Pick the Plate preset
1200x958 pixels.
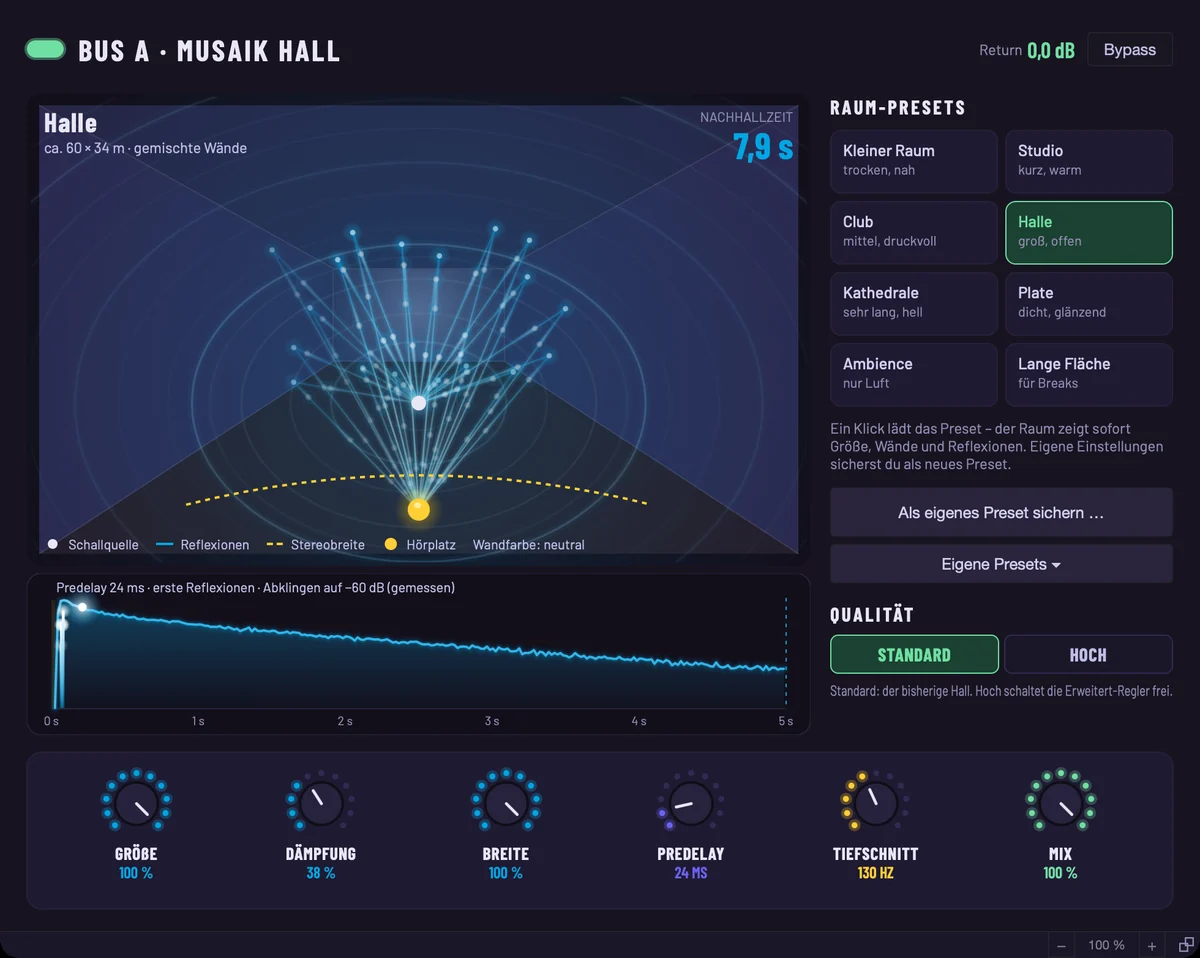tap(1089, 303)
